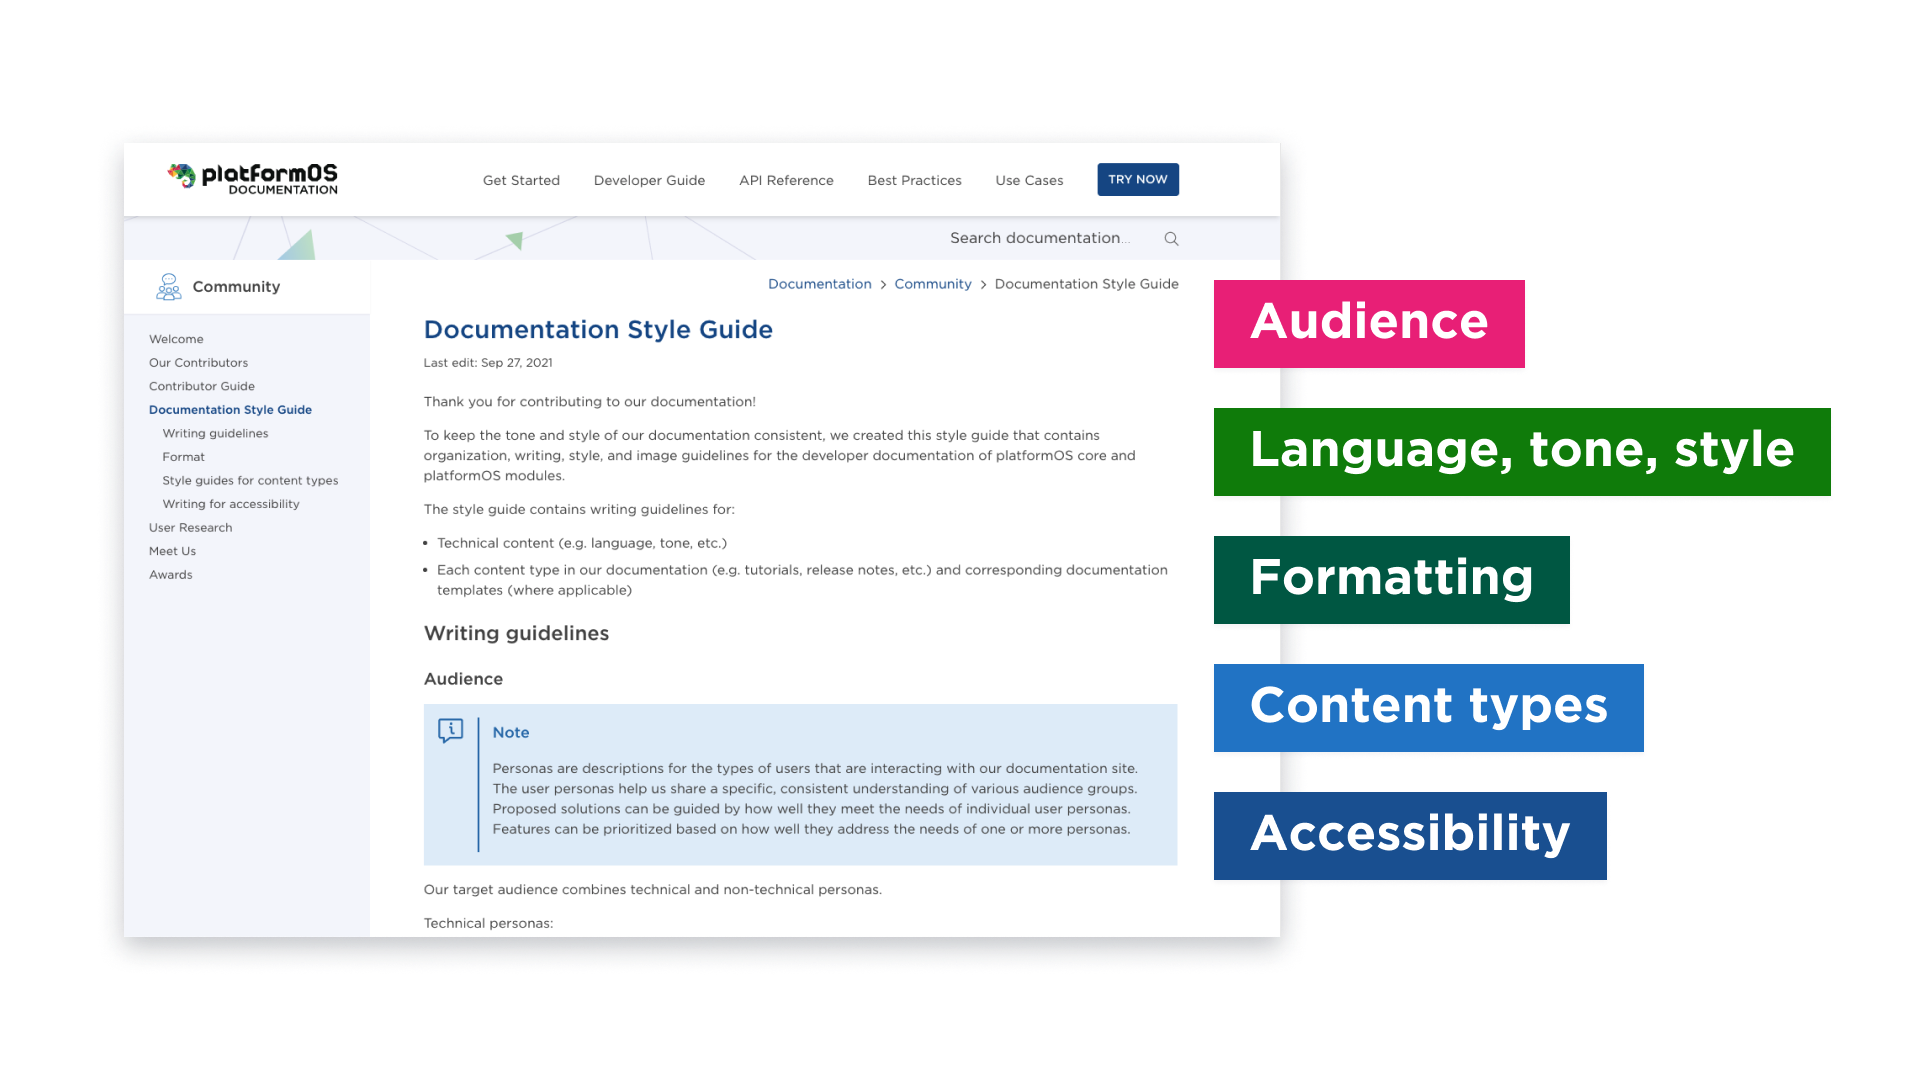Select Writing guidelines under Documentation Style Guide

(215, 433)
